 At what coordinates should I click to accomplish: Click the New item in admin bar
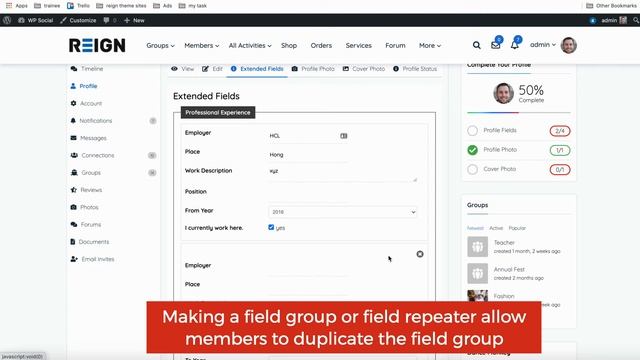134,20
